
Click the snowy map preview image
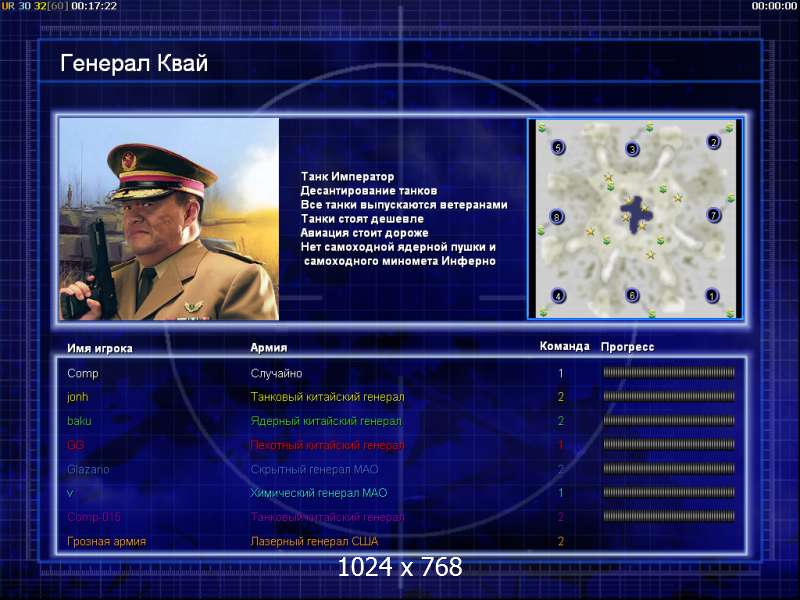point(635,219)
